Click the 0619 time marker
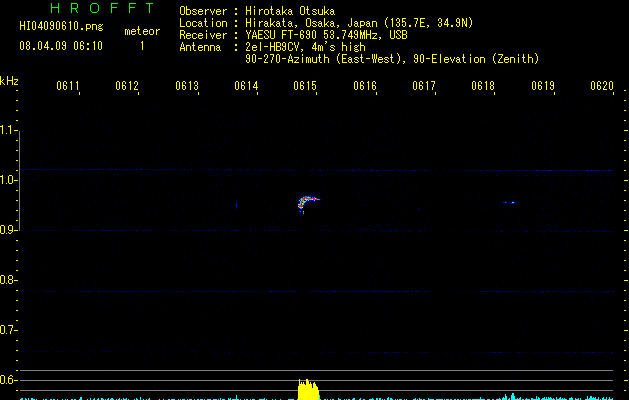This screenshot has height=400, width=629. click(x=543, y=86)
